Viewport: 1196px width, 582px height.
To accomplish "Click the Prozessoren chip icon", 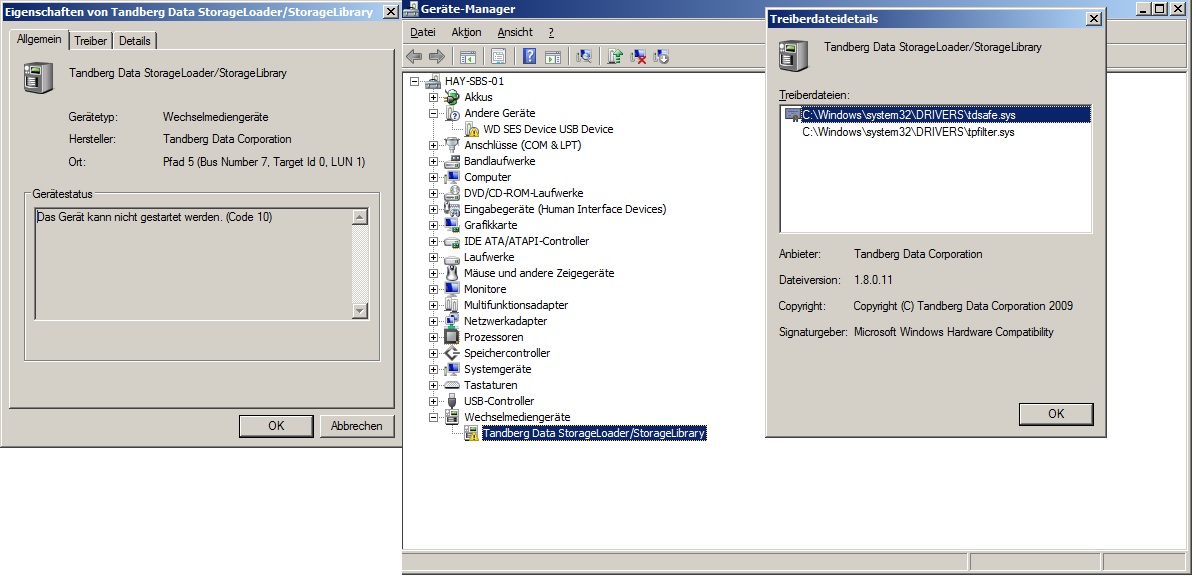I will (x=452, y=337).
